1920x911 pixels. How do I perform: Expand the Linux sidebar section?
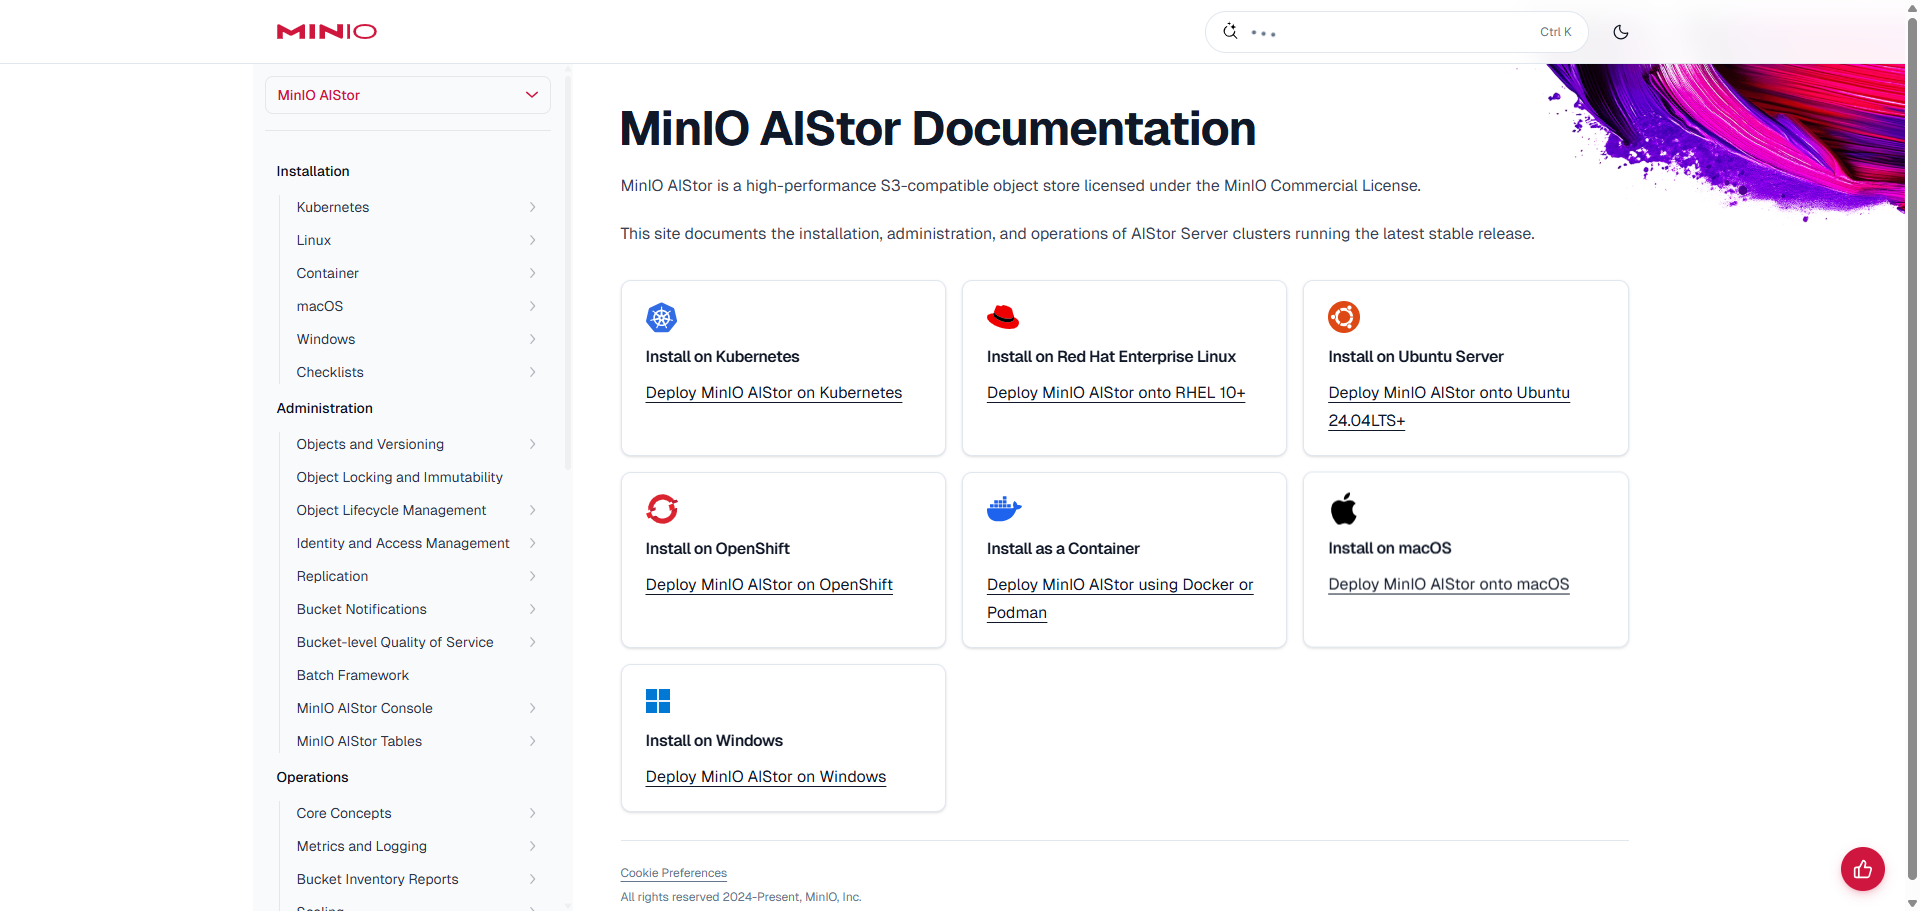pyautogui.click(x=532, y=240)
